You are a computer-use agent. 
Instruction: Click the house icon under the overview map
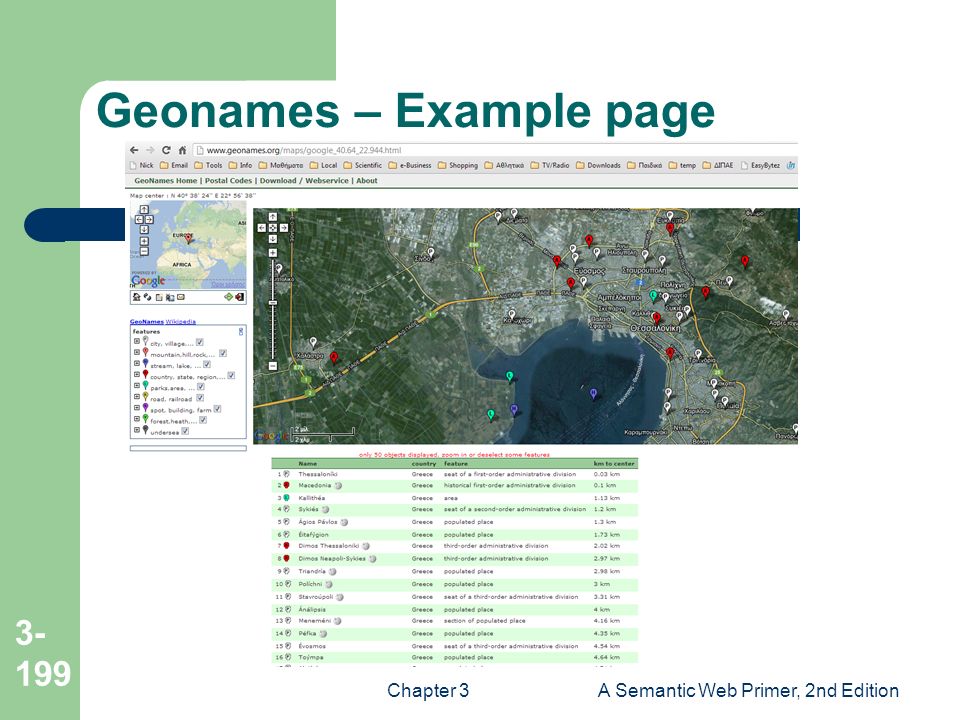[136, 297]
